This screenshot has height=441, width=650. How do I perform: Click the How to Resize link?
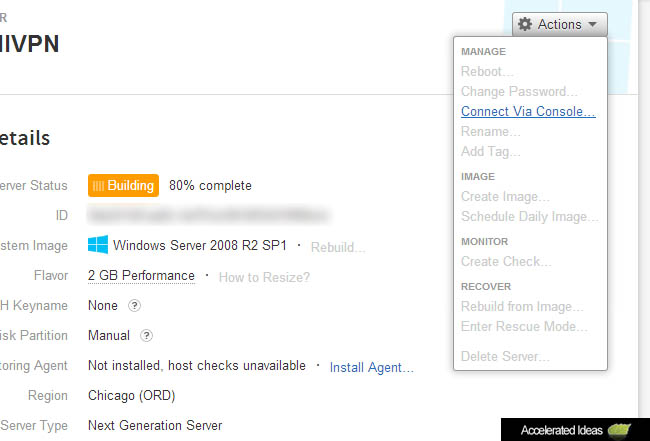264,277
